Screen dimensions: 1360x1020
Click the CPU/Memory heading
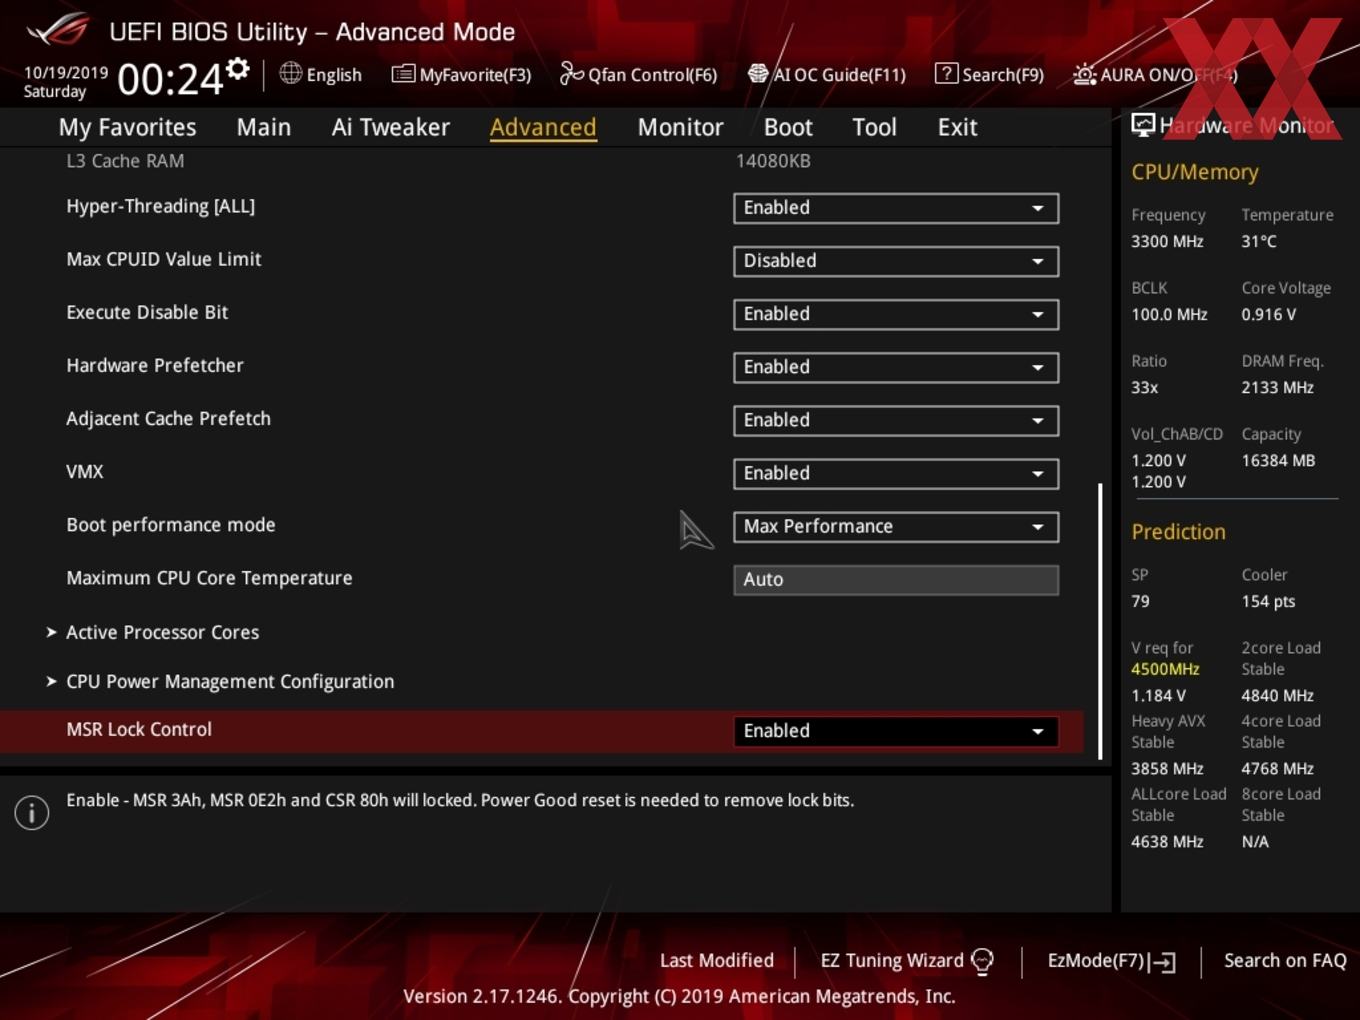1195,172
